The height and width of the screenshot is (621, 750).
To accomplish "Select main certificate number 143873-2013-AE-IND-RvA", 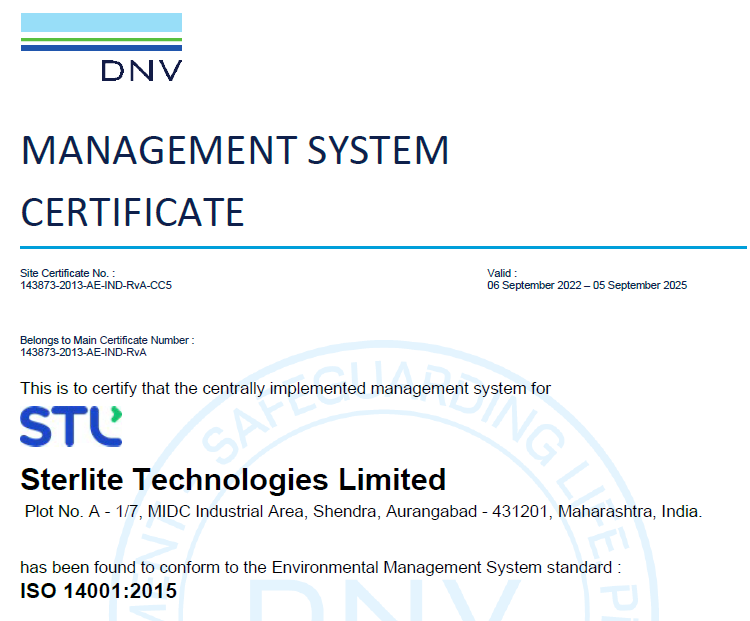I will point(83,353).
